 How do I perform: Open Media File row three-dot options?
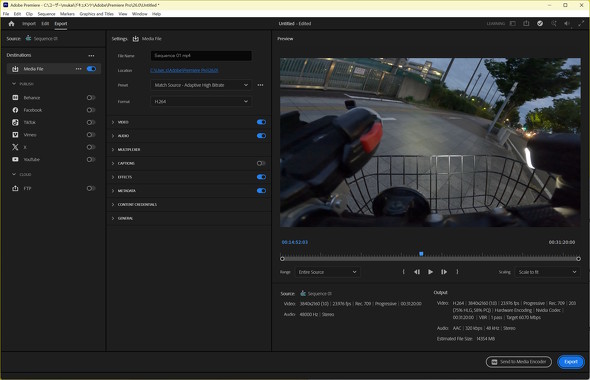point(78,69)
